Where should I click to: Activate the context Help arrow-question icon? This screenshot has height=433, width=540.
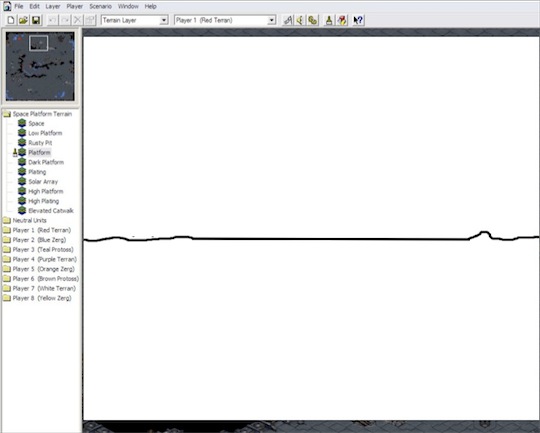[358, 20]
